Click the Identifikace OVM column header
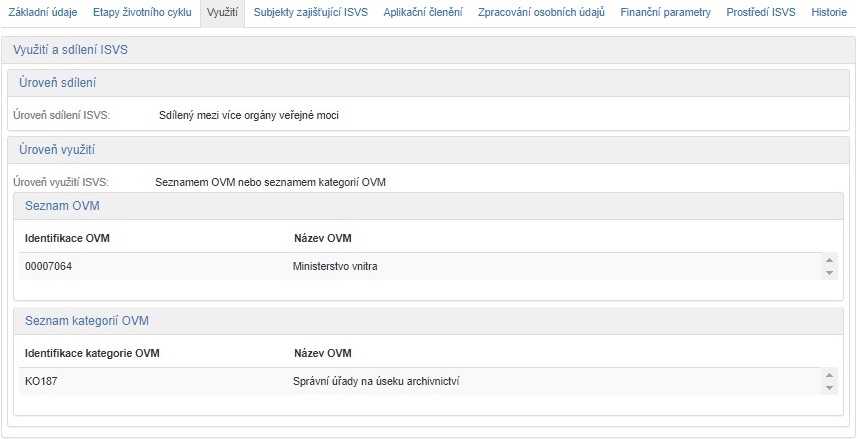This screenshot has height=439, width=858. click(67, 238)
